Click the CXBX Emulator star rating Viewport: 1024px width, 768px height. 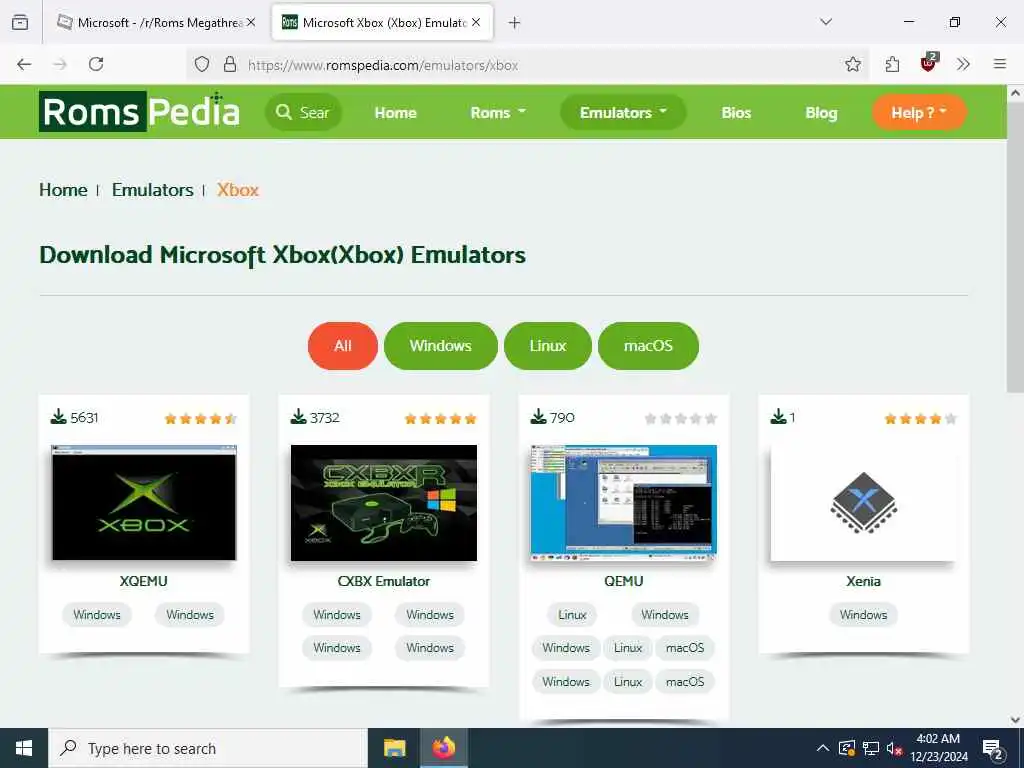pos(441,419)
